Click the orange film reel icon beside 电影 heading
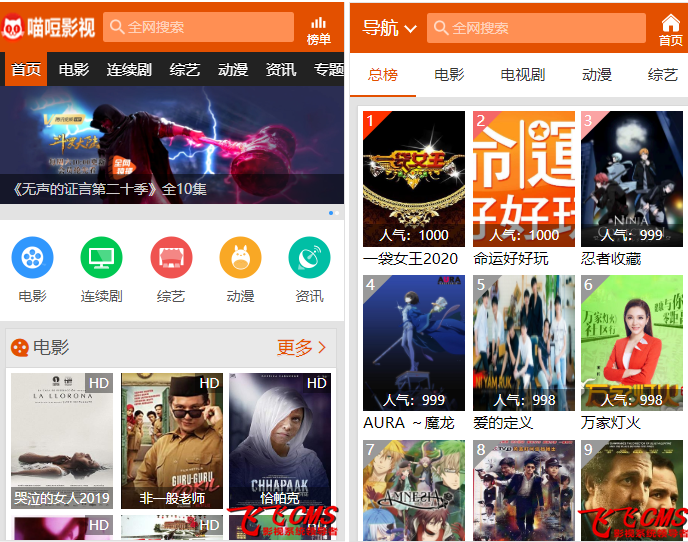Viewport: 688px width, 542px height. tap(19, 348)
